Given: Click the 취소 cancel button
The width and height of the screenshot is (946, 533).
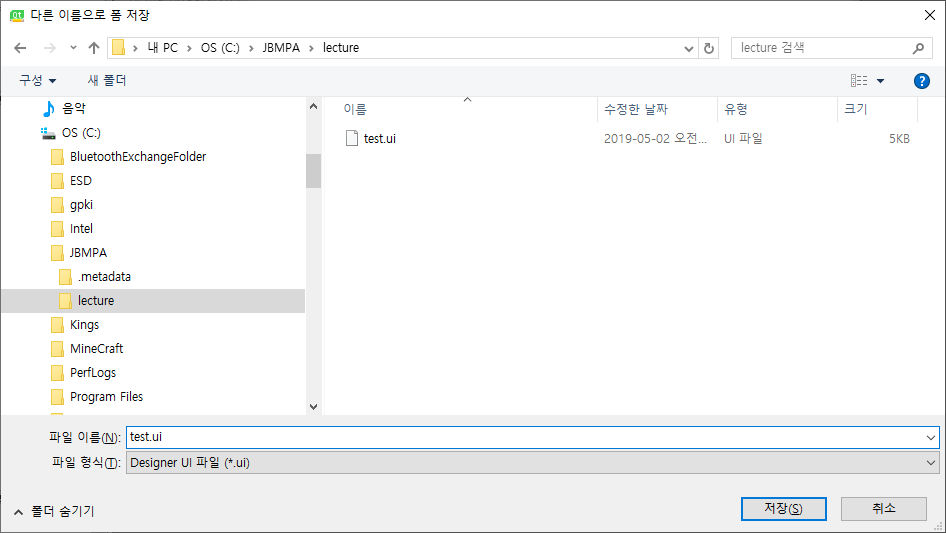Looking at the screenshot, I should [883, 509].
